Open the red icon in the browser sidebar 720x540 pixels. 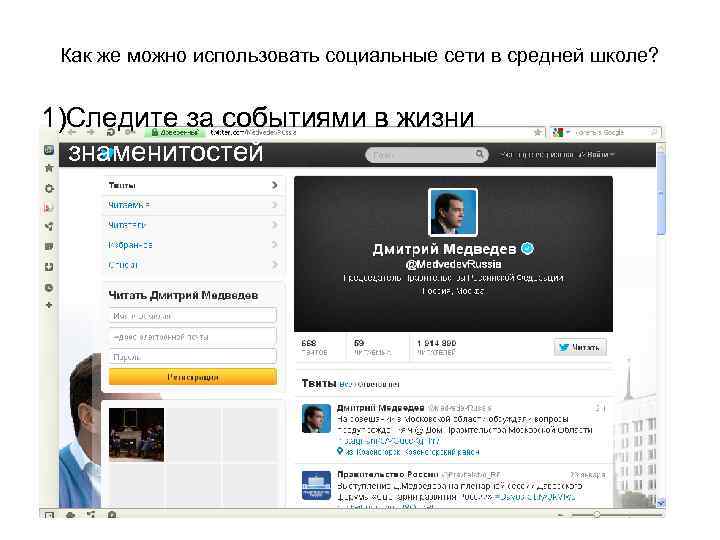48,208
